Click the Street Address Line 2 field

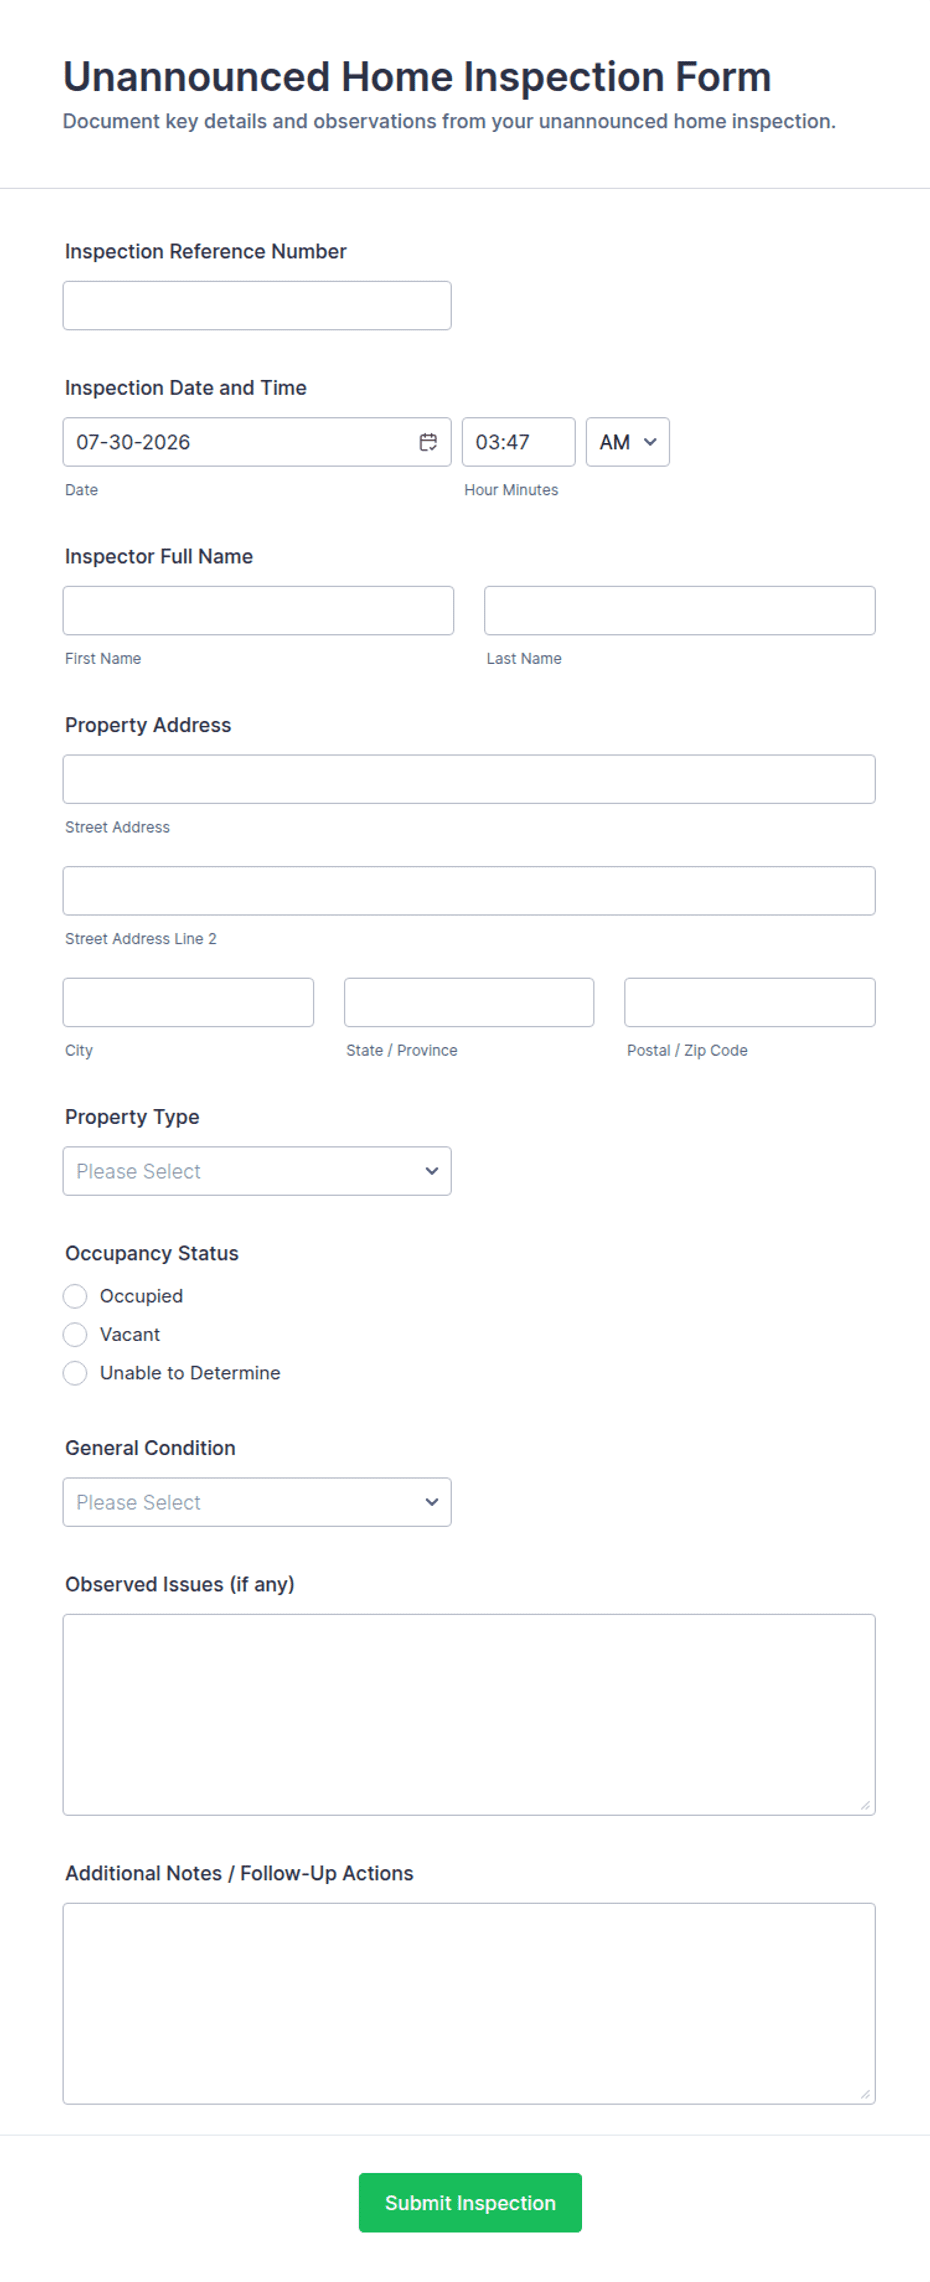469,891
